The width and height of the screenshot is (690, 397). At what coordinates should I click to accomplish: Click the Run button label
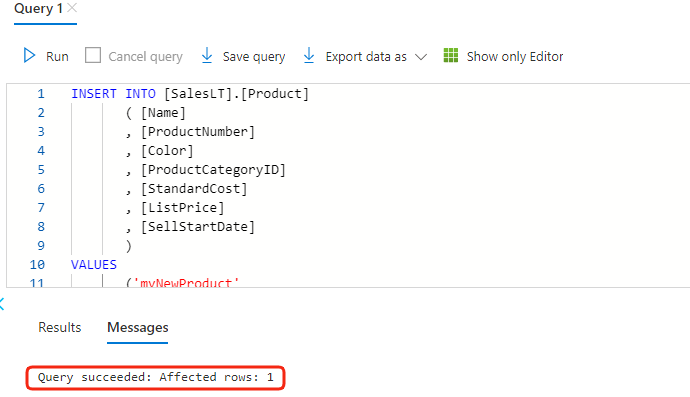pos(57,56)
